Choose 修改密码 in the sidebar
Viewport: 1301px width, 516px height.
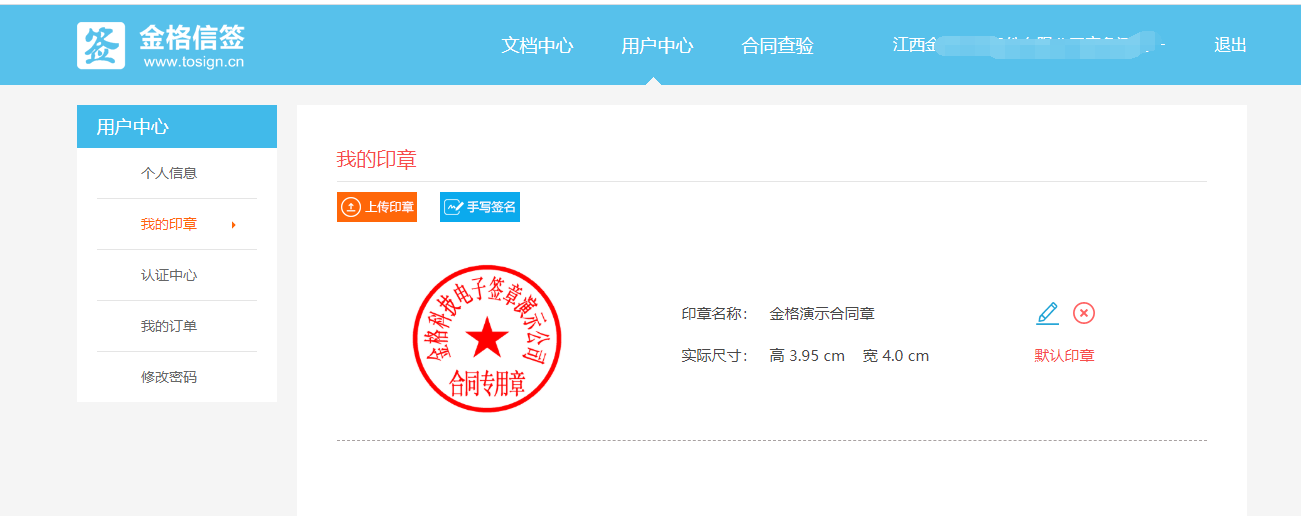(169, 377)
